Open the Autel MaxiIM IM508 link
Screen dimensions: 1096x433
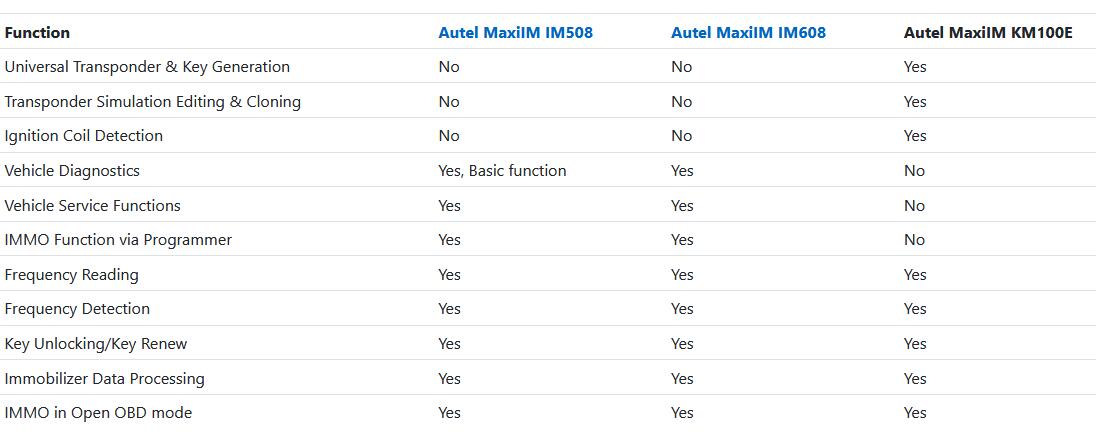(x=515, y=32)
